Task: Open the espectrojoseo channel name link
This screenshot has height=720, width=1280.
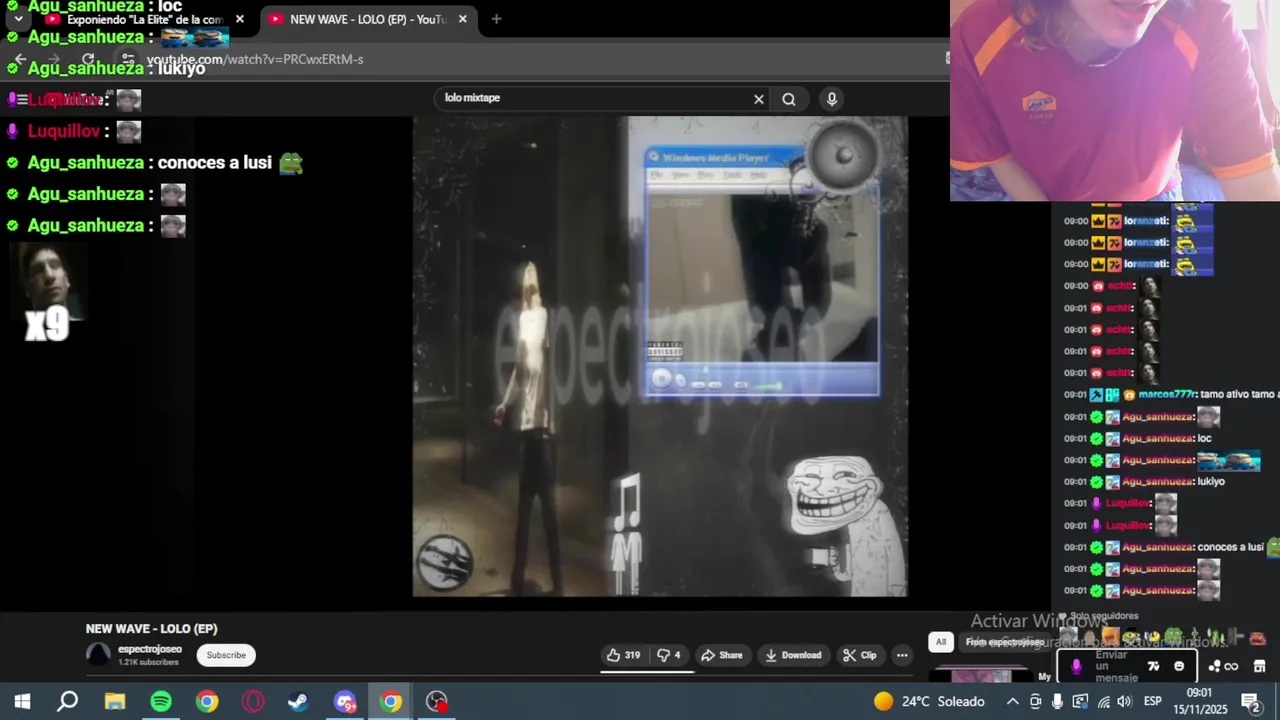Action: [150, 649]
